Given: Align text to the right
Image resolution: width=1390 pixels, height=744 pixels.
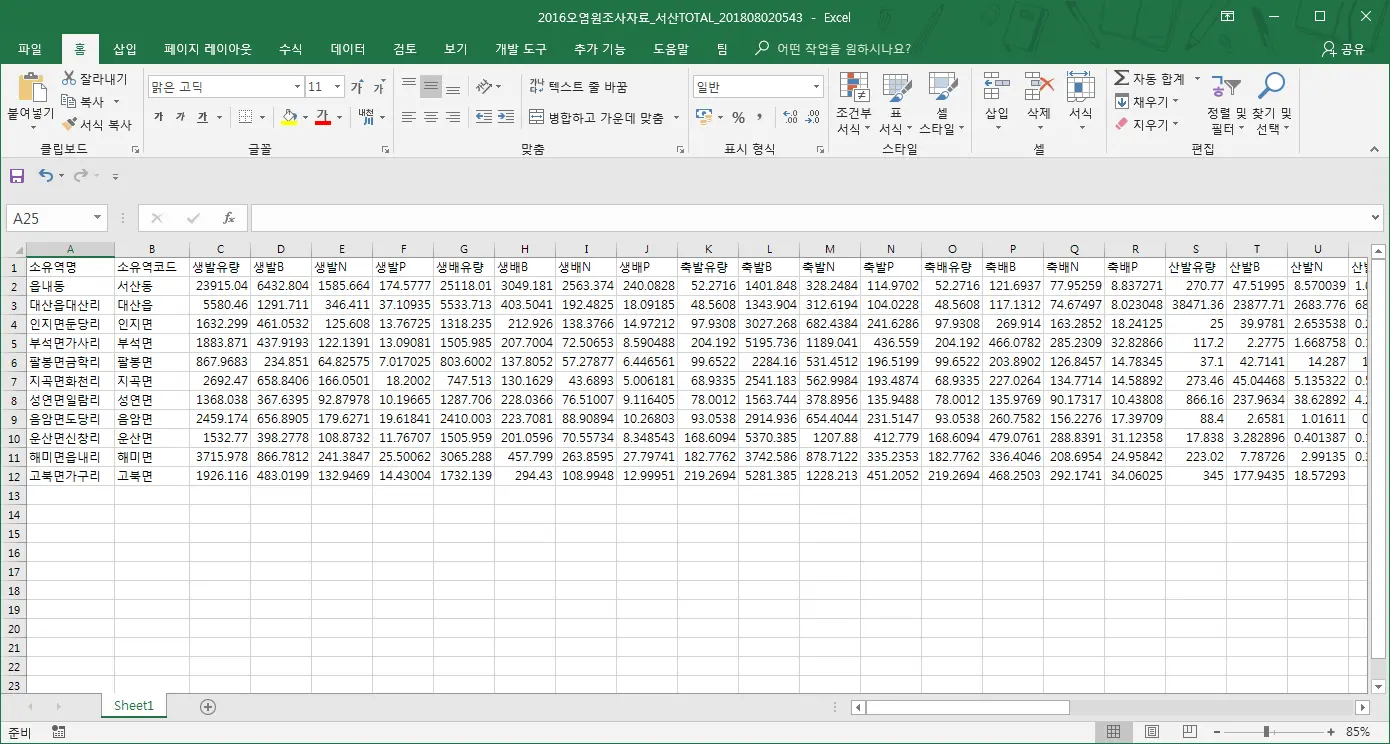Looking at the screenshot, I should 453,117.
